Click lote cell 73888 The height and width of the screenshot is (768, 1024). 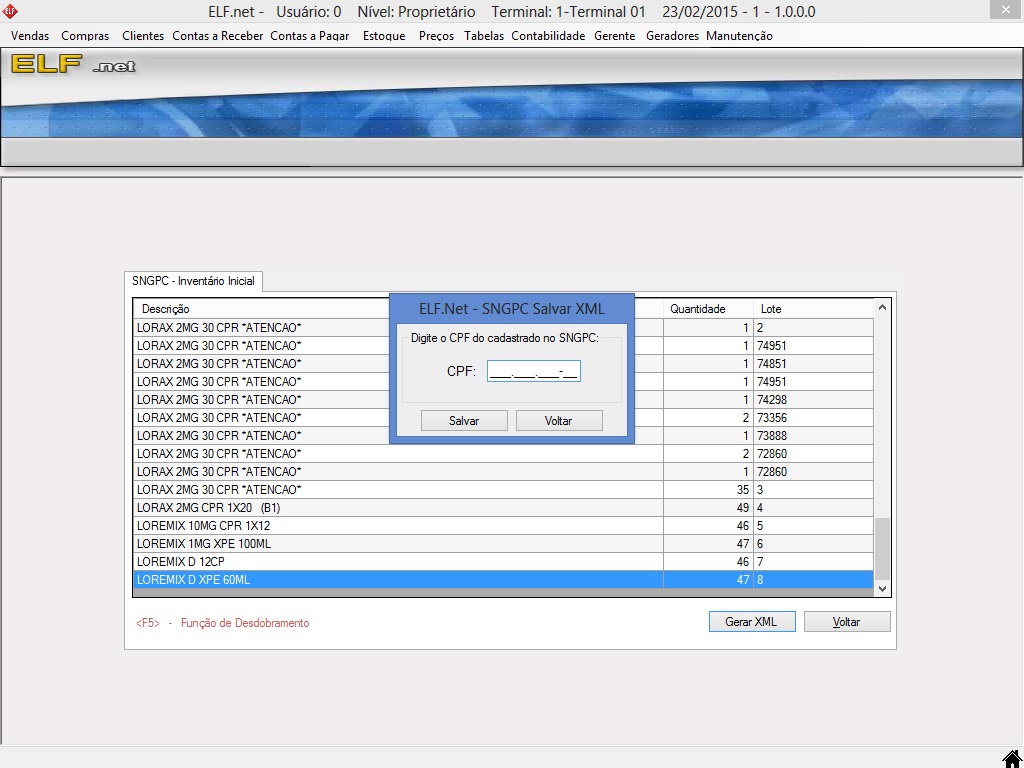tap(813, 436)
